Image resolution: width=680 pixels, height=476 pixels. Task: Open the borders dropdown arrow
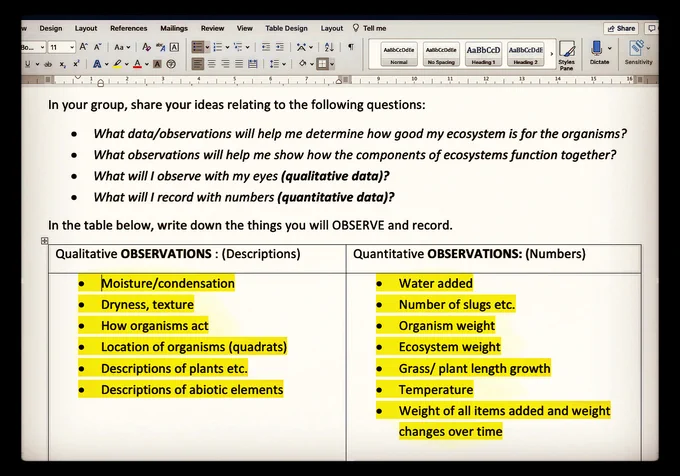pyautogui.click(x=332, y=64)
